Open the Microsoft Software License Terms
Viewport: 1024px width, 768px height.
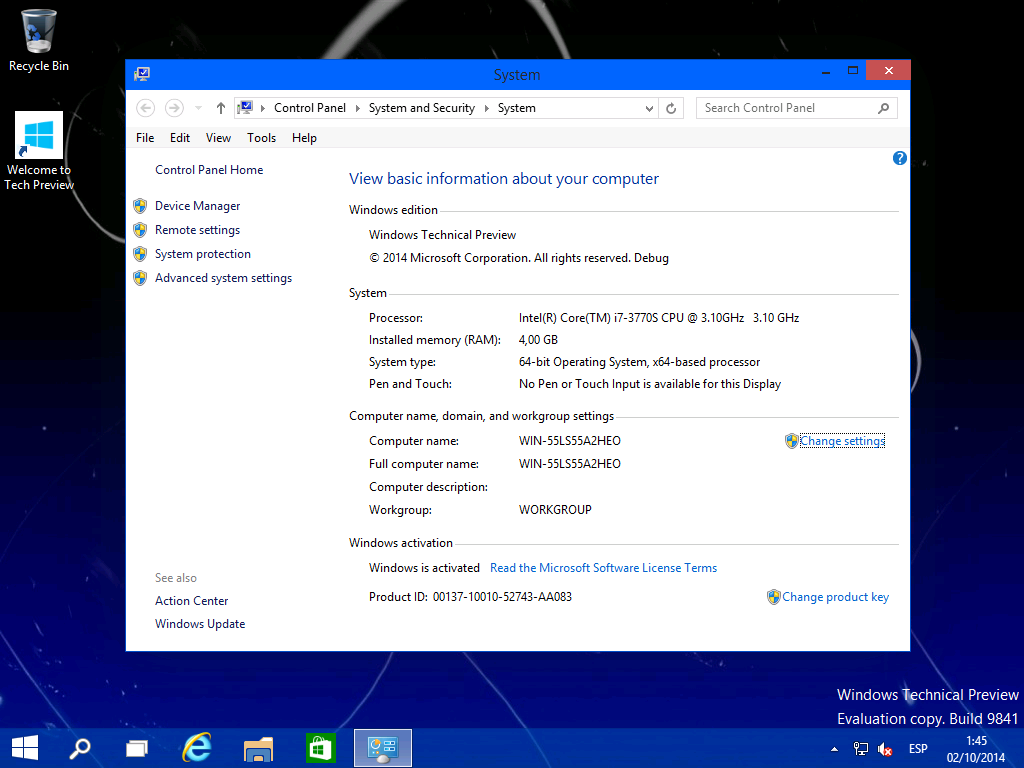[603, 567]
